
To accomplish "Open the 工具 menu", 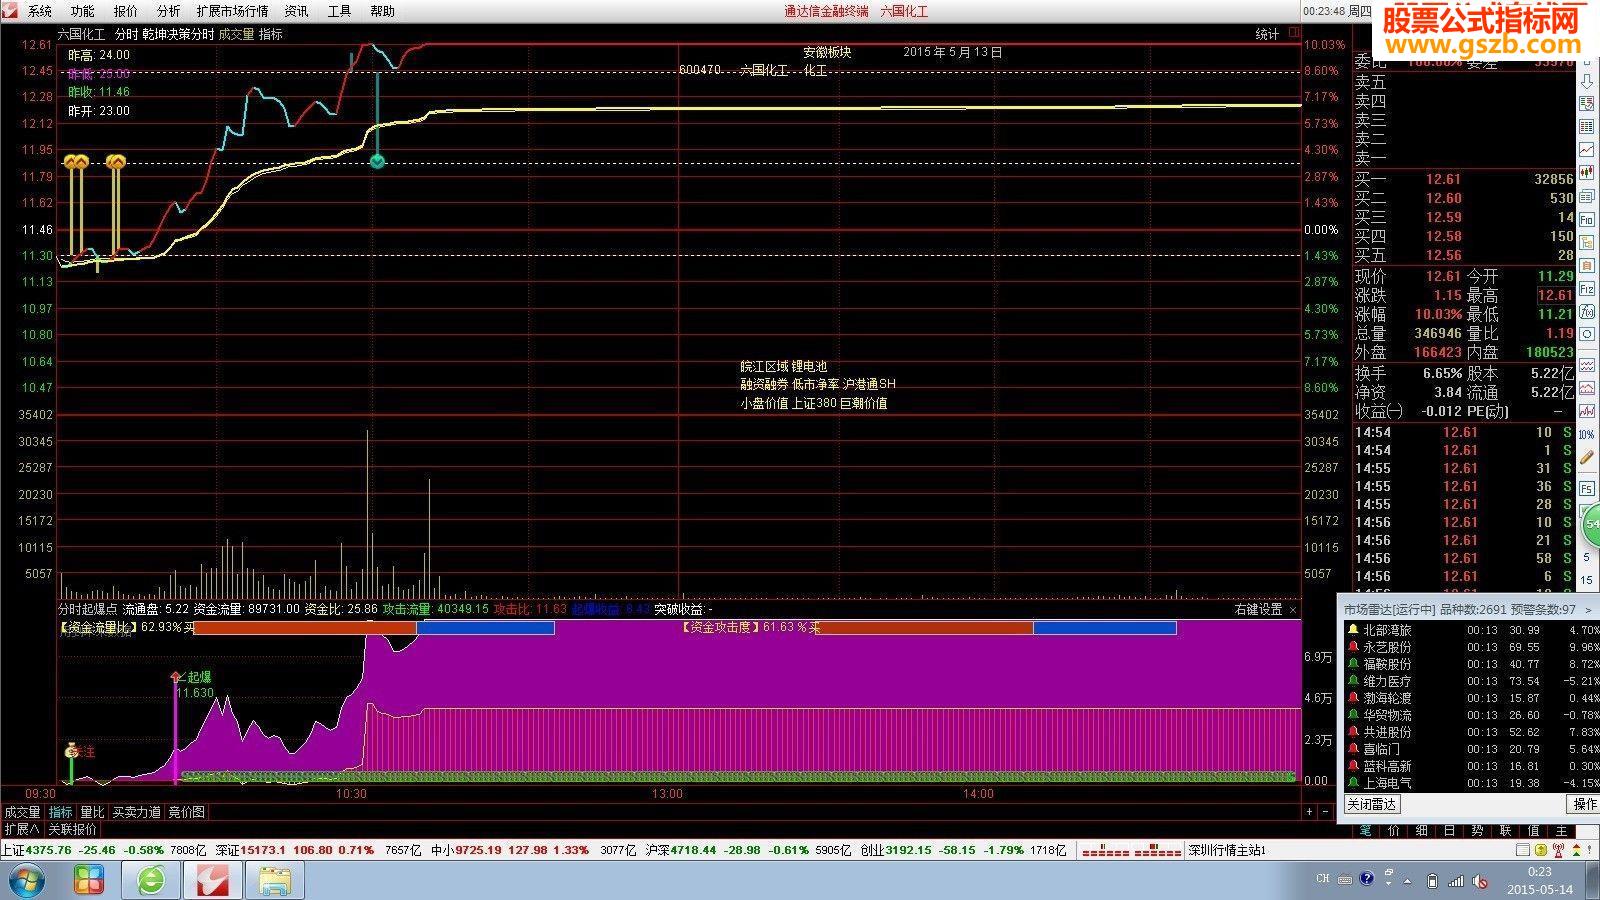I will (x=340, y=11).
